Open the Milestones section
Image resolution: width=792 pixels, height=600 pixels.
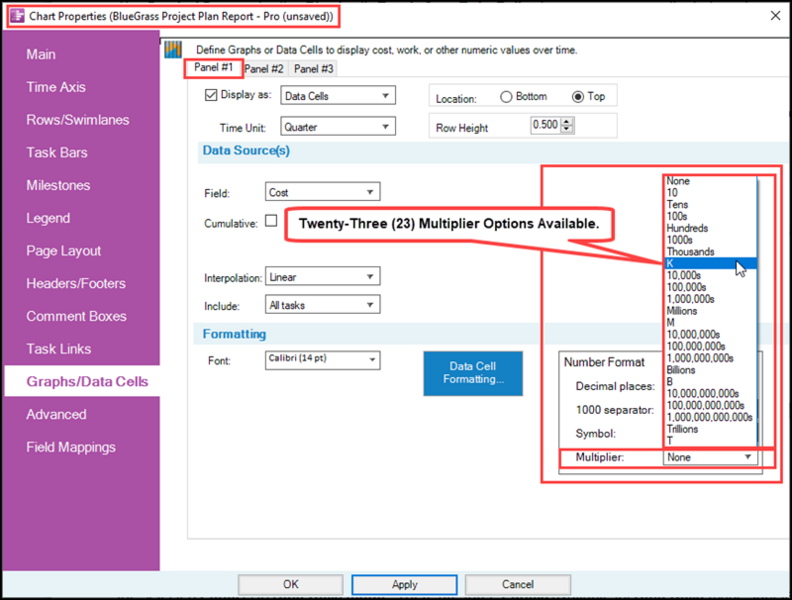(58, 185)
